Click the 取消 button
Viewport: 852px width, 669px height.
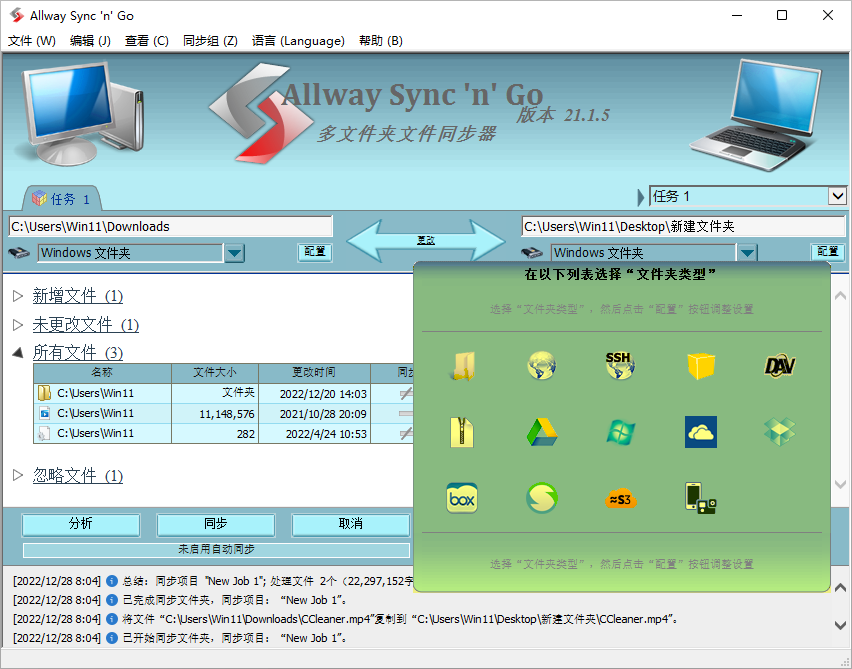pos(350,524)
